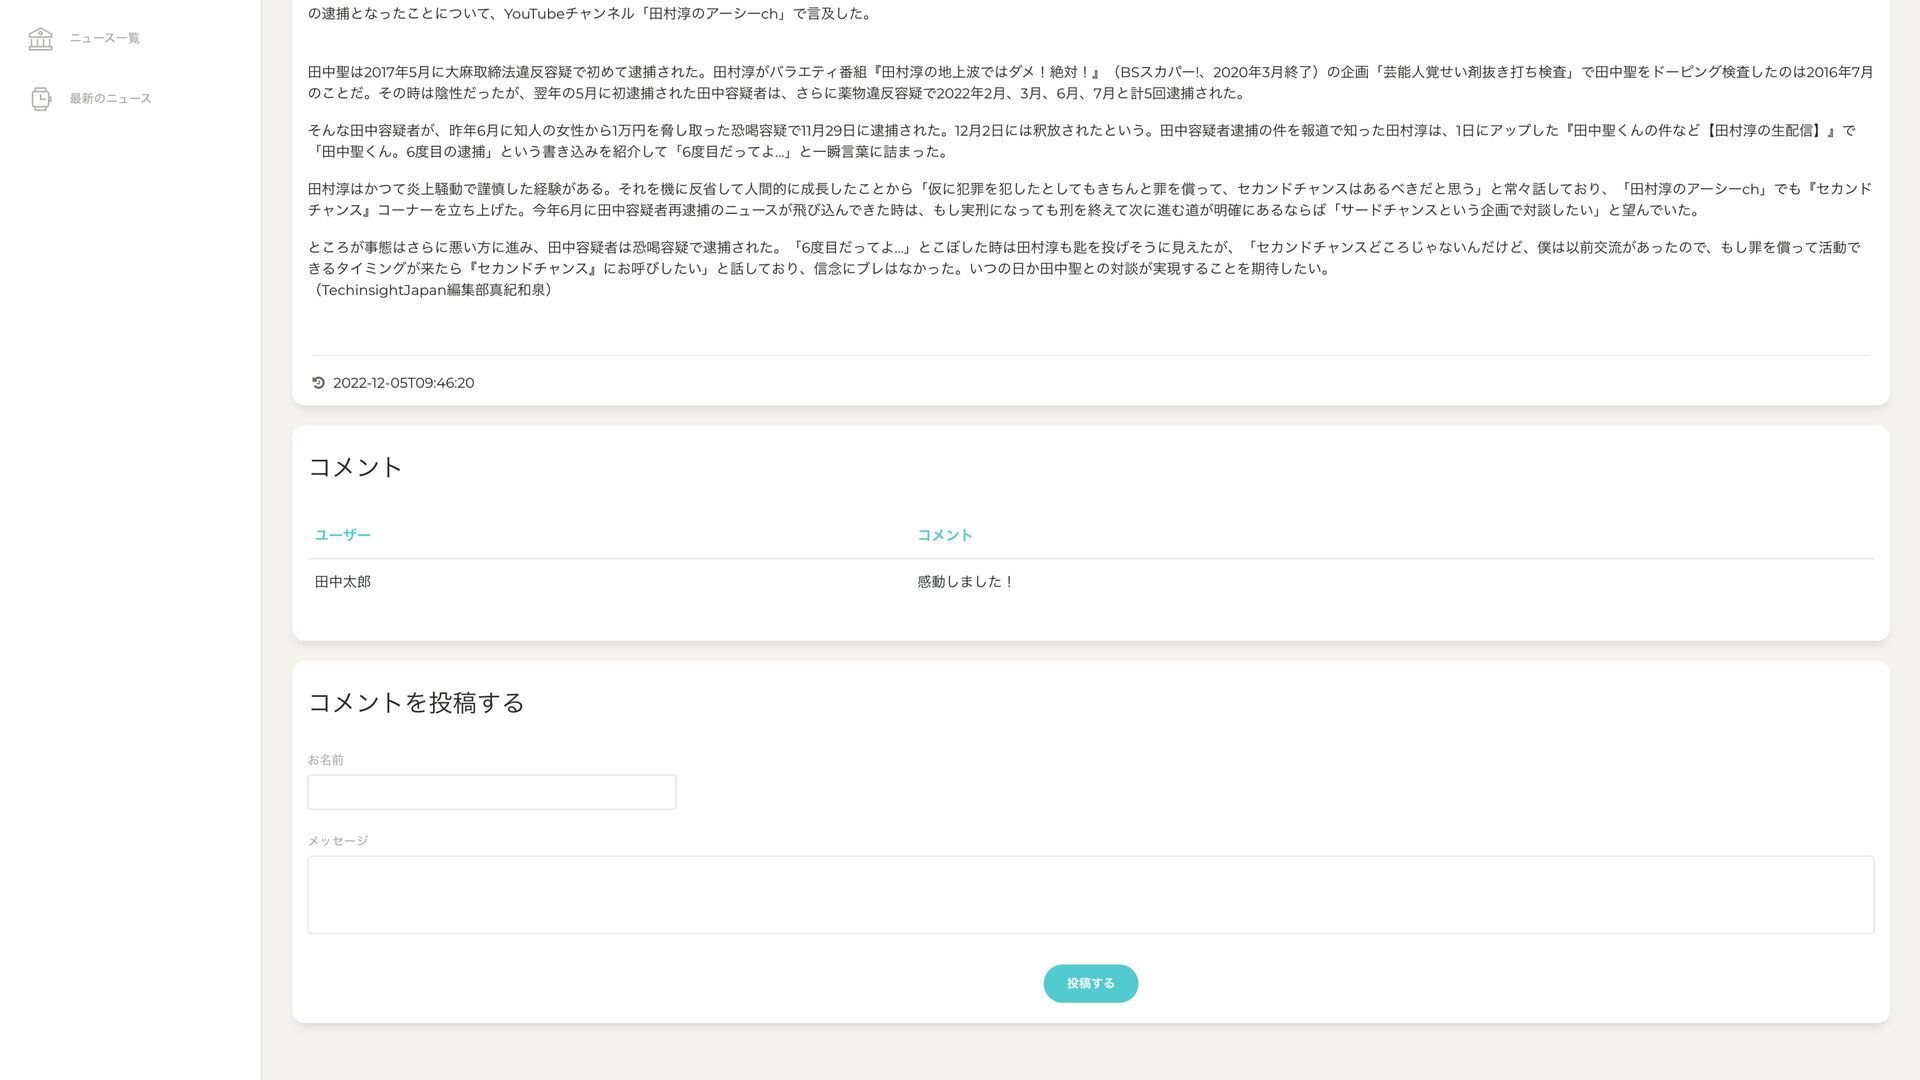Focus the お名前 name input field
1920x1080 pixels.
[x=491, y=792]
